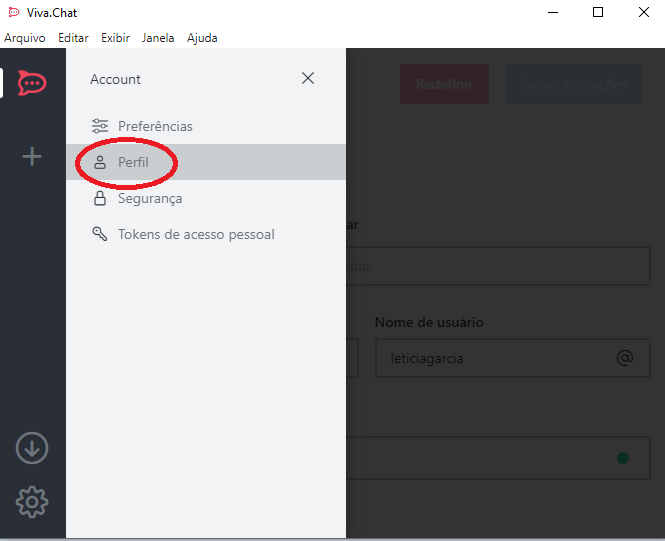Open the Arquivo menu
The height and width of the screenshot is (541, 665).
click(25, 38)
